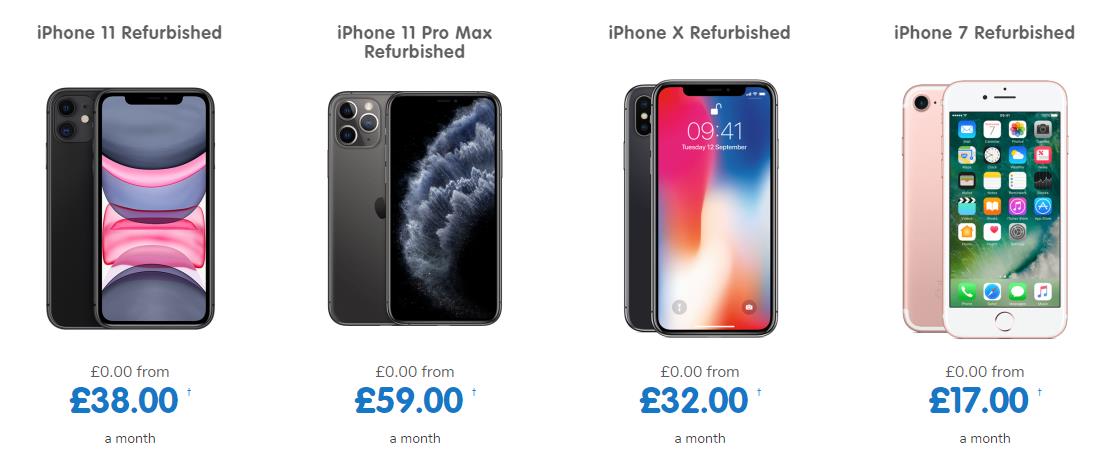Viewport: 1099px width, 452px height.
Task: Open the iPhone 11 Pro Max Refurbished title
Action: pos(415,42)
